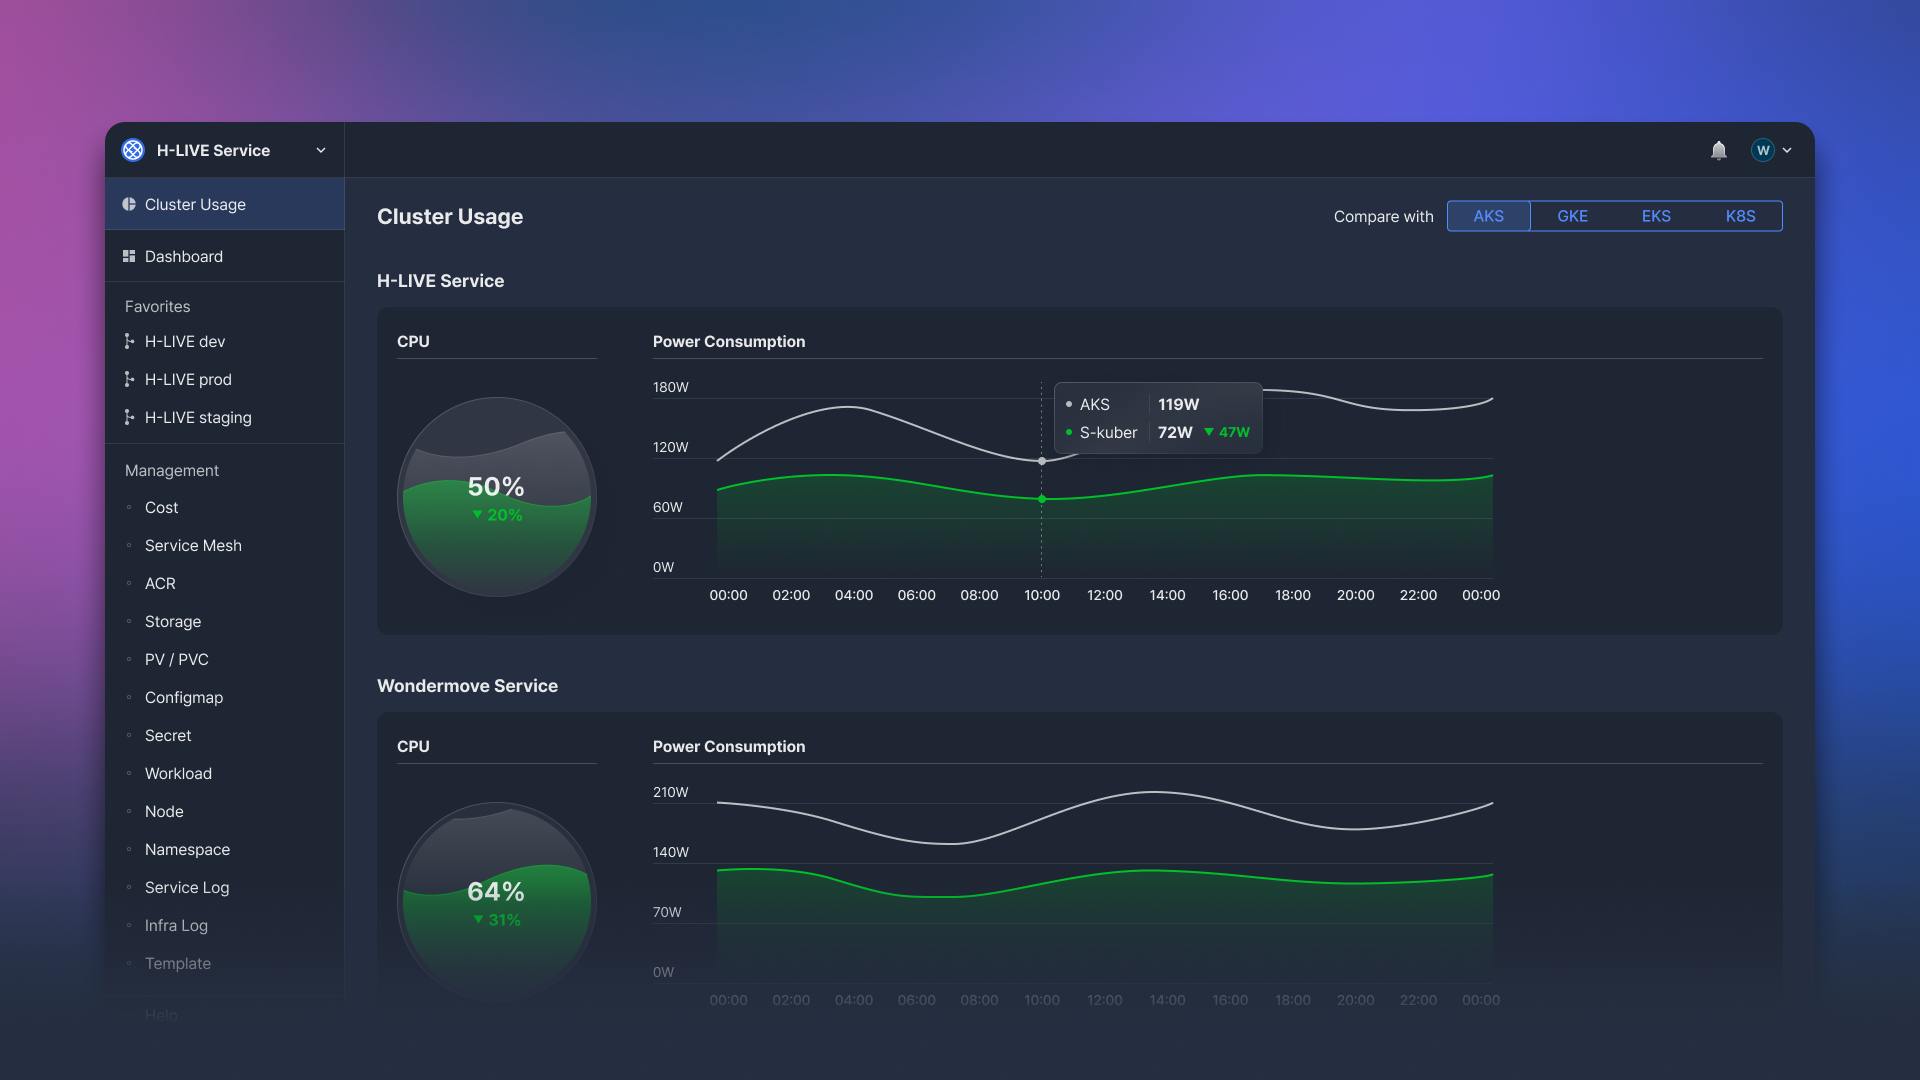Click the 14:00 tick on H-LIVE chart
The image size is (1920, 1080).
click(1167, 595)
